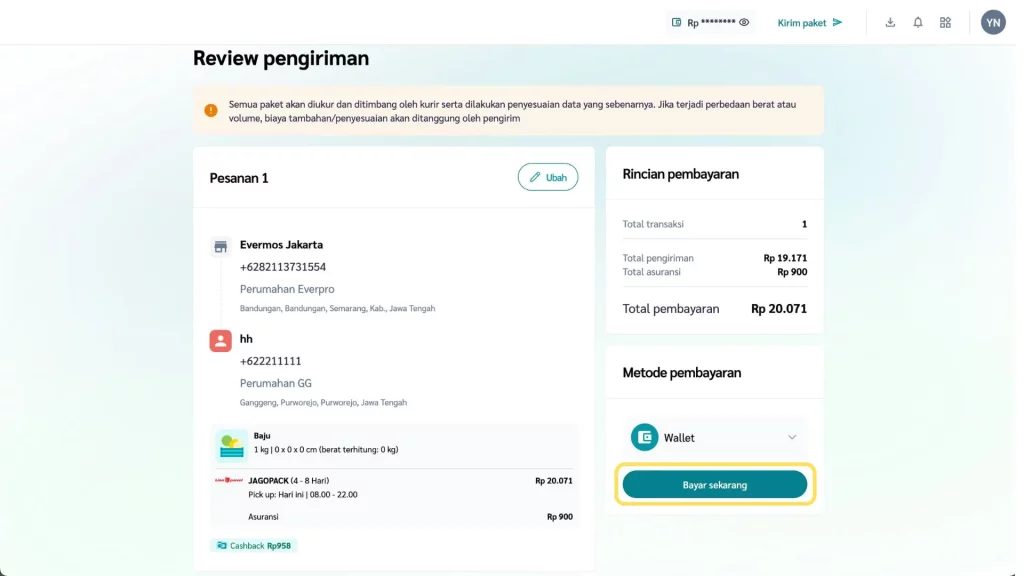Click the wallet icon beside balance
The height and width of the screenshot is (576, 1024).
click(x=677, y=22)
